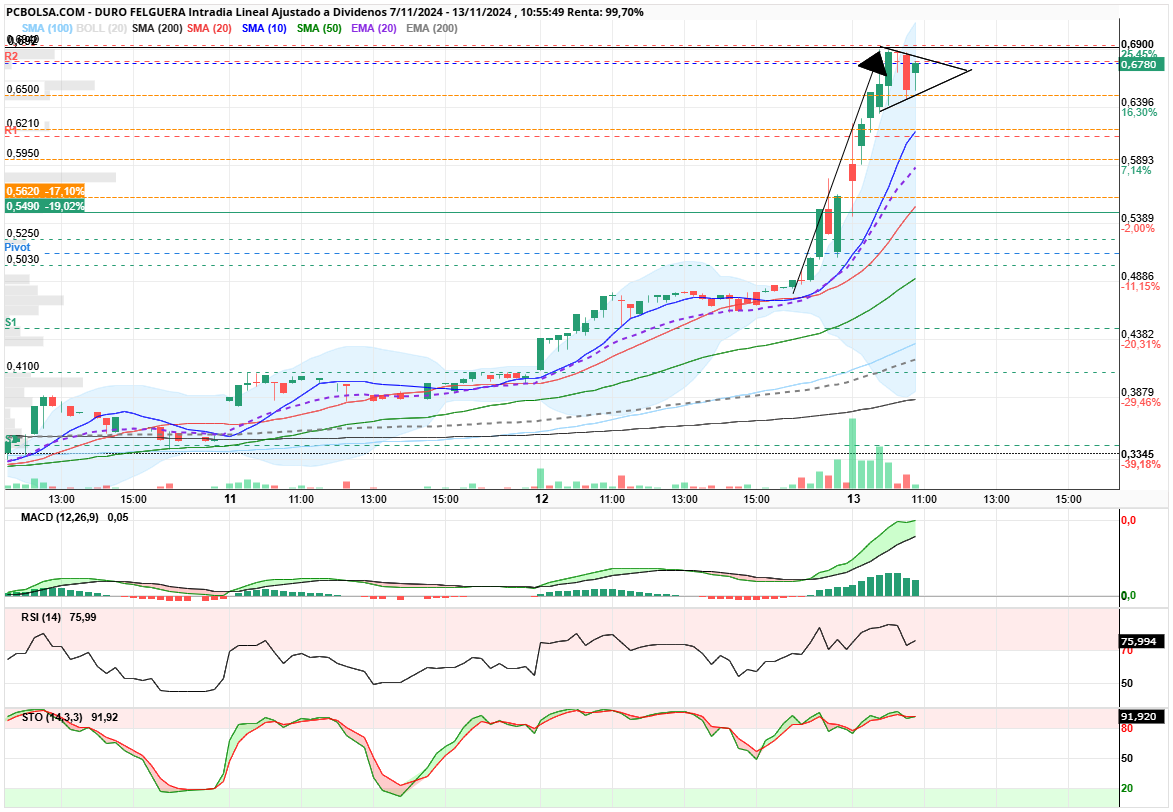Image resolution: width=1173 pixels, height=812 pixels.
Task: Click the blue Pivot level label
Action: coord(18,248)
